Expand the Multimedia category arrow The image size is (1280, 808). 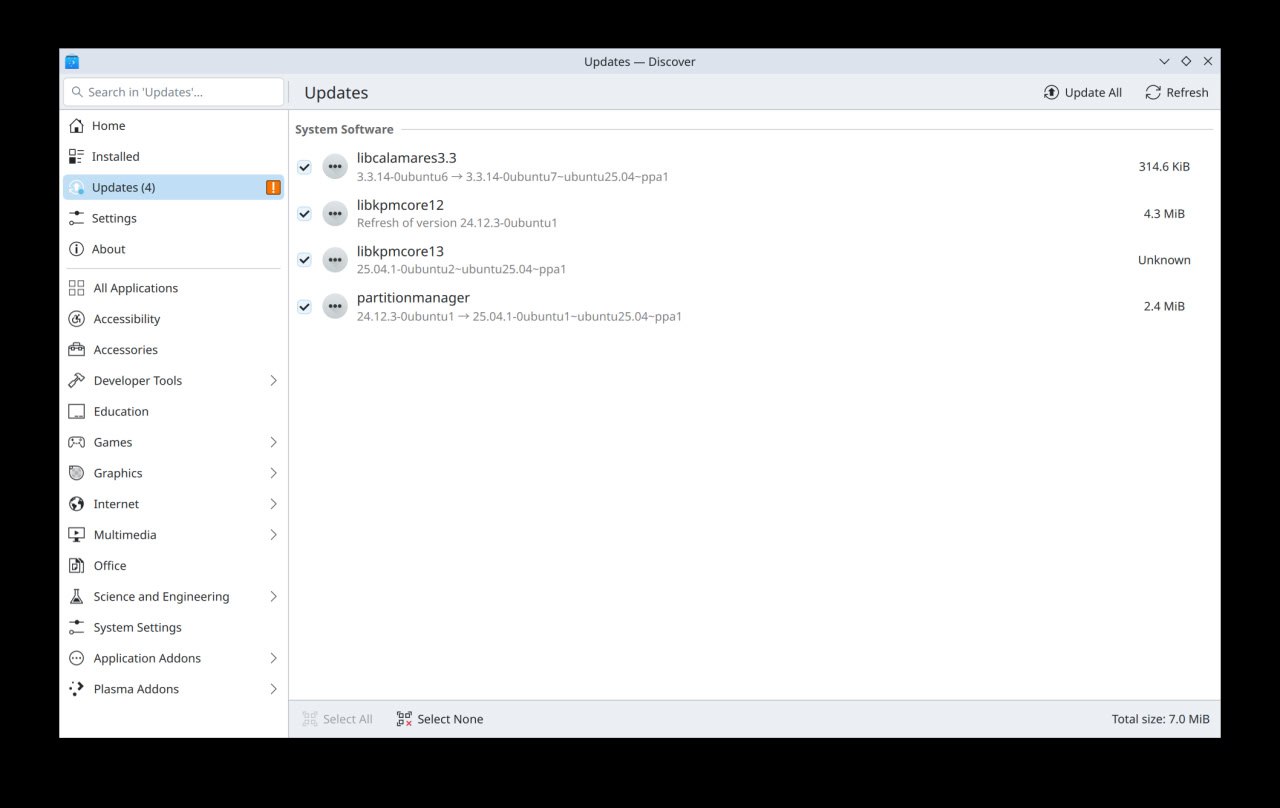coord(274,535)
